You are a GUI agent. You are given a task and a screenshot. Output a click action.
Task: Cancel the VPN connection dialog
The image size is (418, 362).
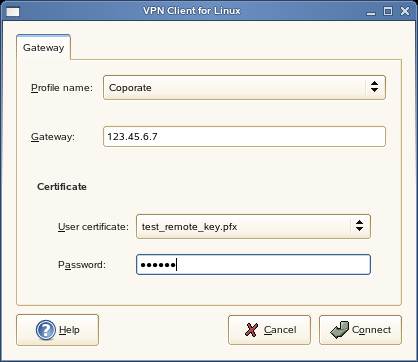269,330
